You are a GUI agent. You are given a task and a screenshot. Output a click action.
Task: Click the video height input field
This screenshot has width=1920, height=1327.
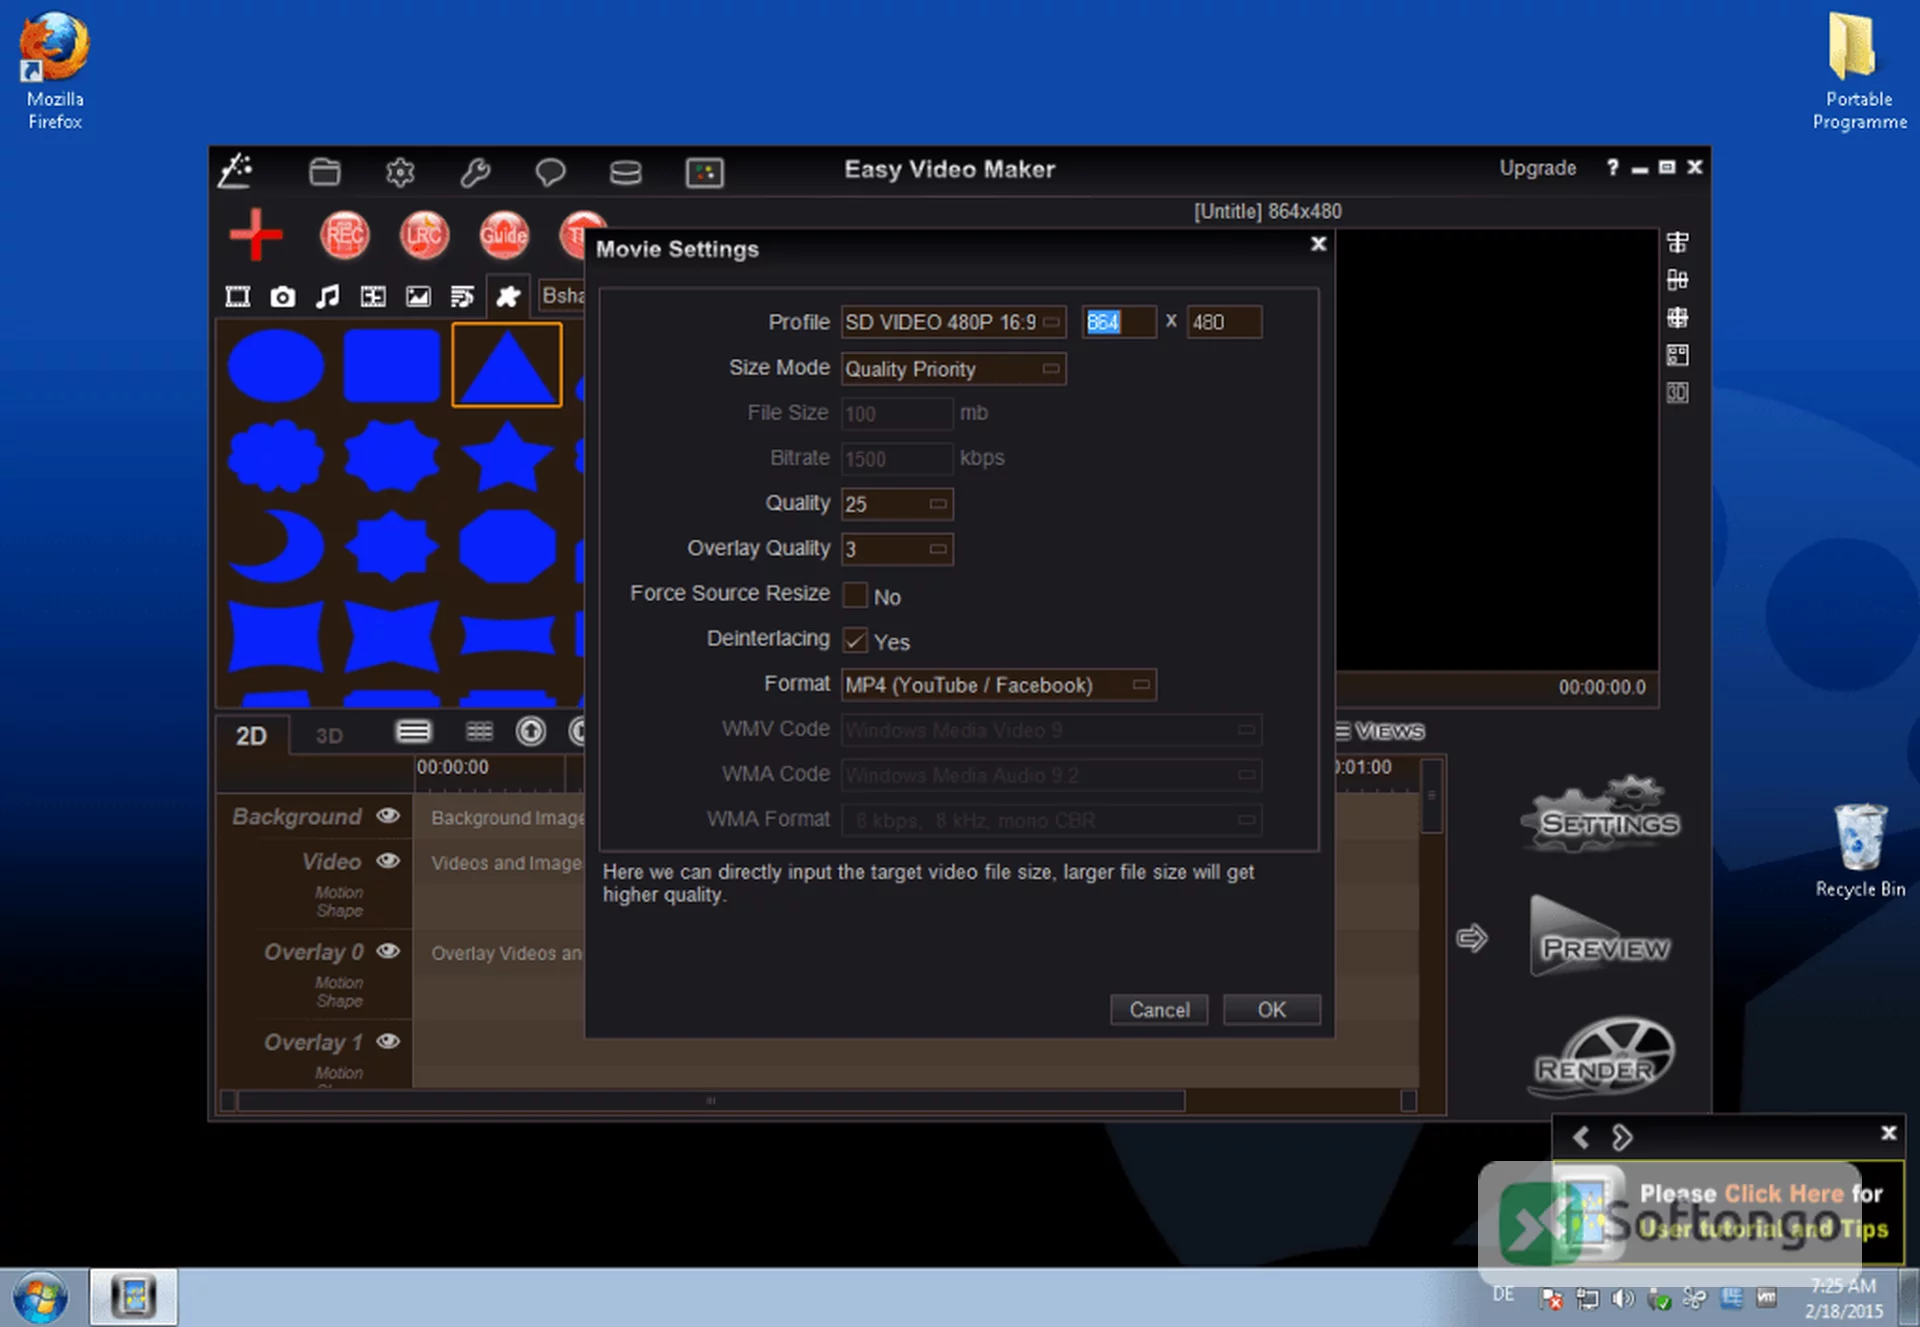(x=1224, y=322)
